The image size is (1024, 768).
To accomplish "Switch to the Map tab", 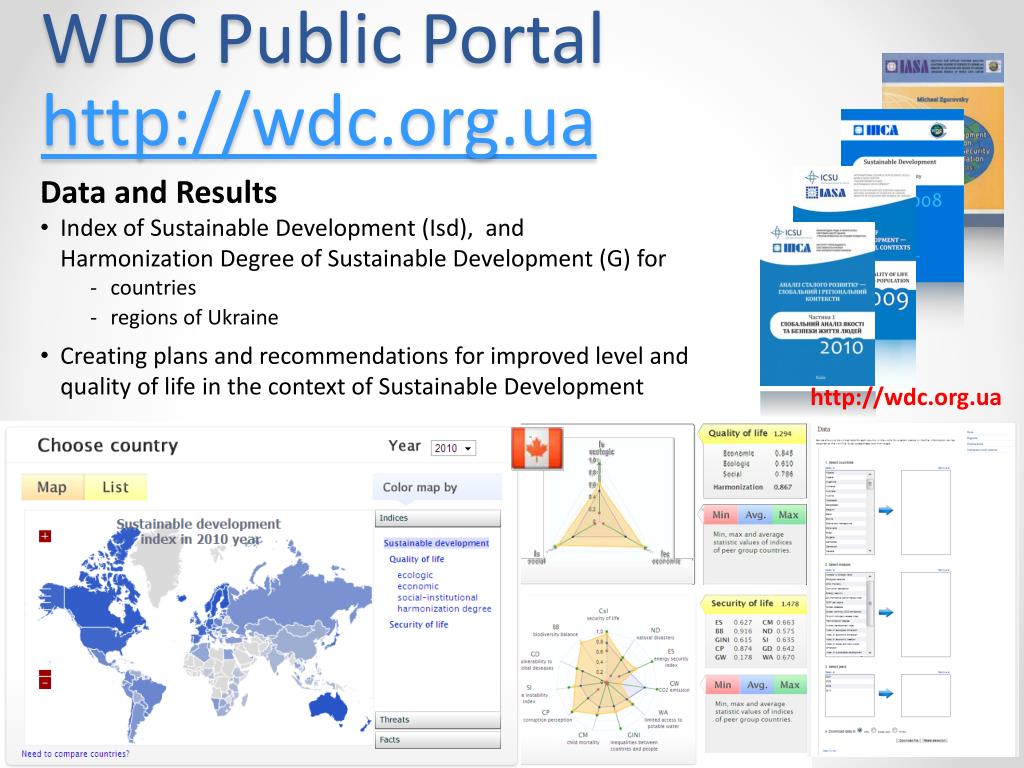I will pyautogui.click(x=52, y=487).
